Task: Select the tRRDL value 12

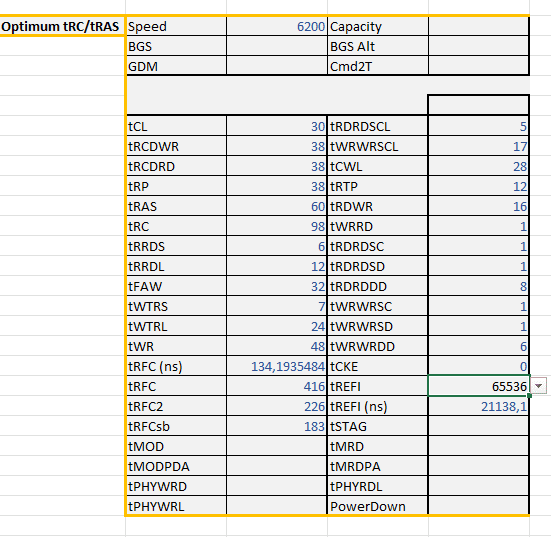Action: (x=277, y=266)
